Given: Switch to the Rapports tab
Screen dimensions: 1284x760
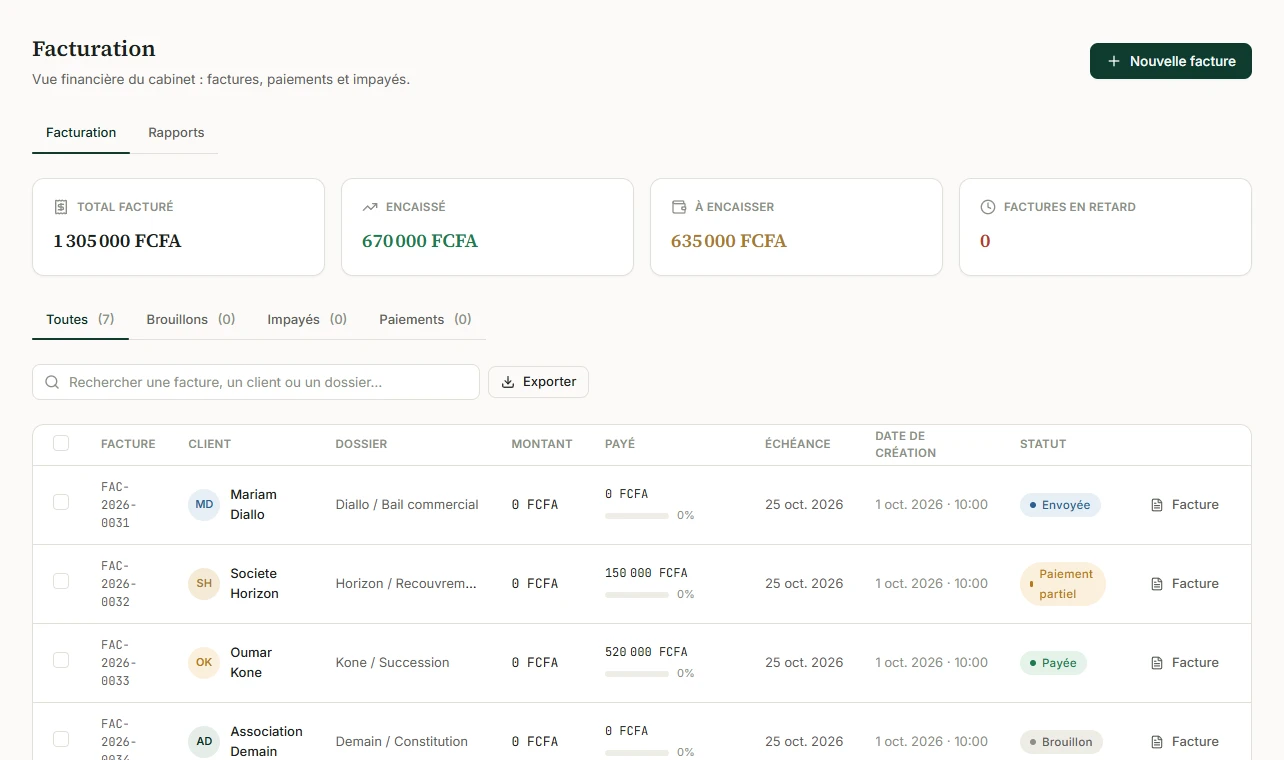Looking at the screenshot, I should click(176, 132).
